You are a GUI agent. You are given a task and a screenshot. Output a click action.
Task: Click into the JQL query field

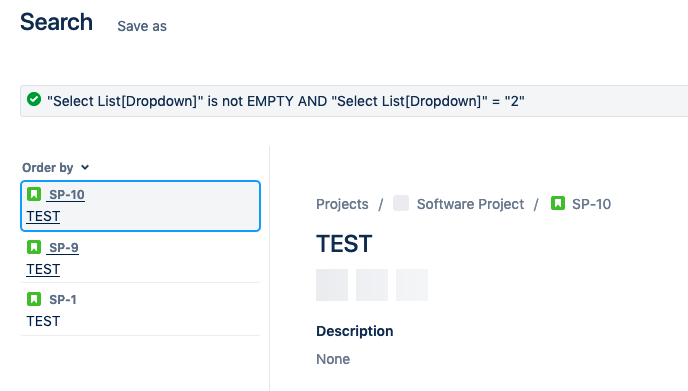click(x=354, y=101)
